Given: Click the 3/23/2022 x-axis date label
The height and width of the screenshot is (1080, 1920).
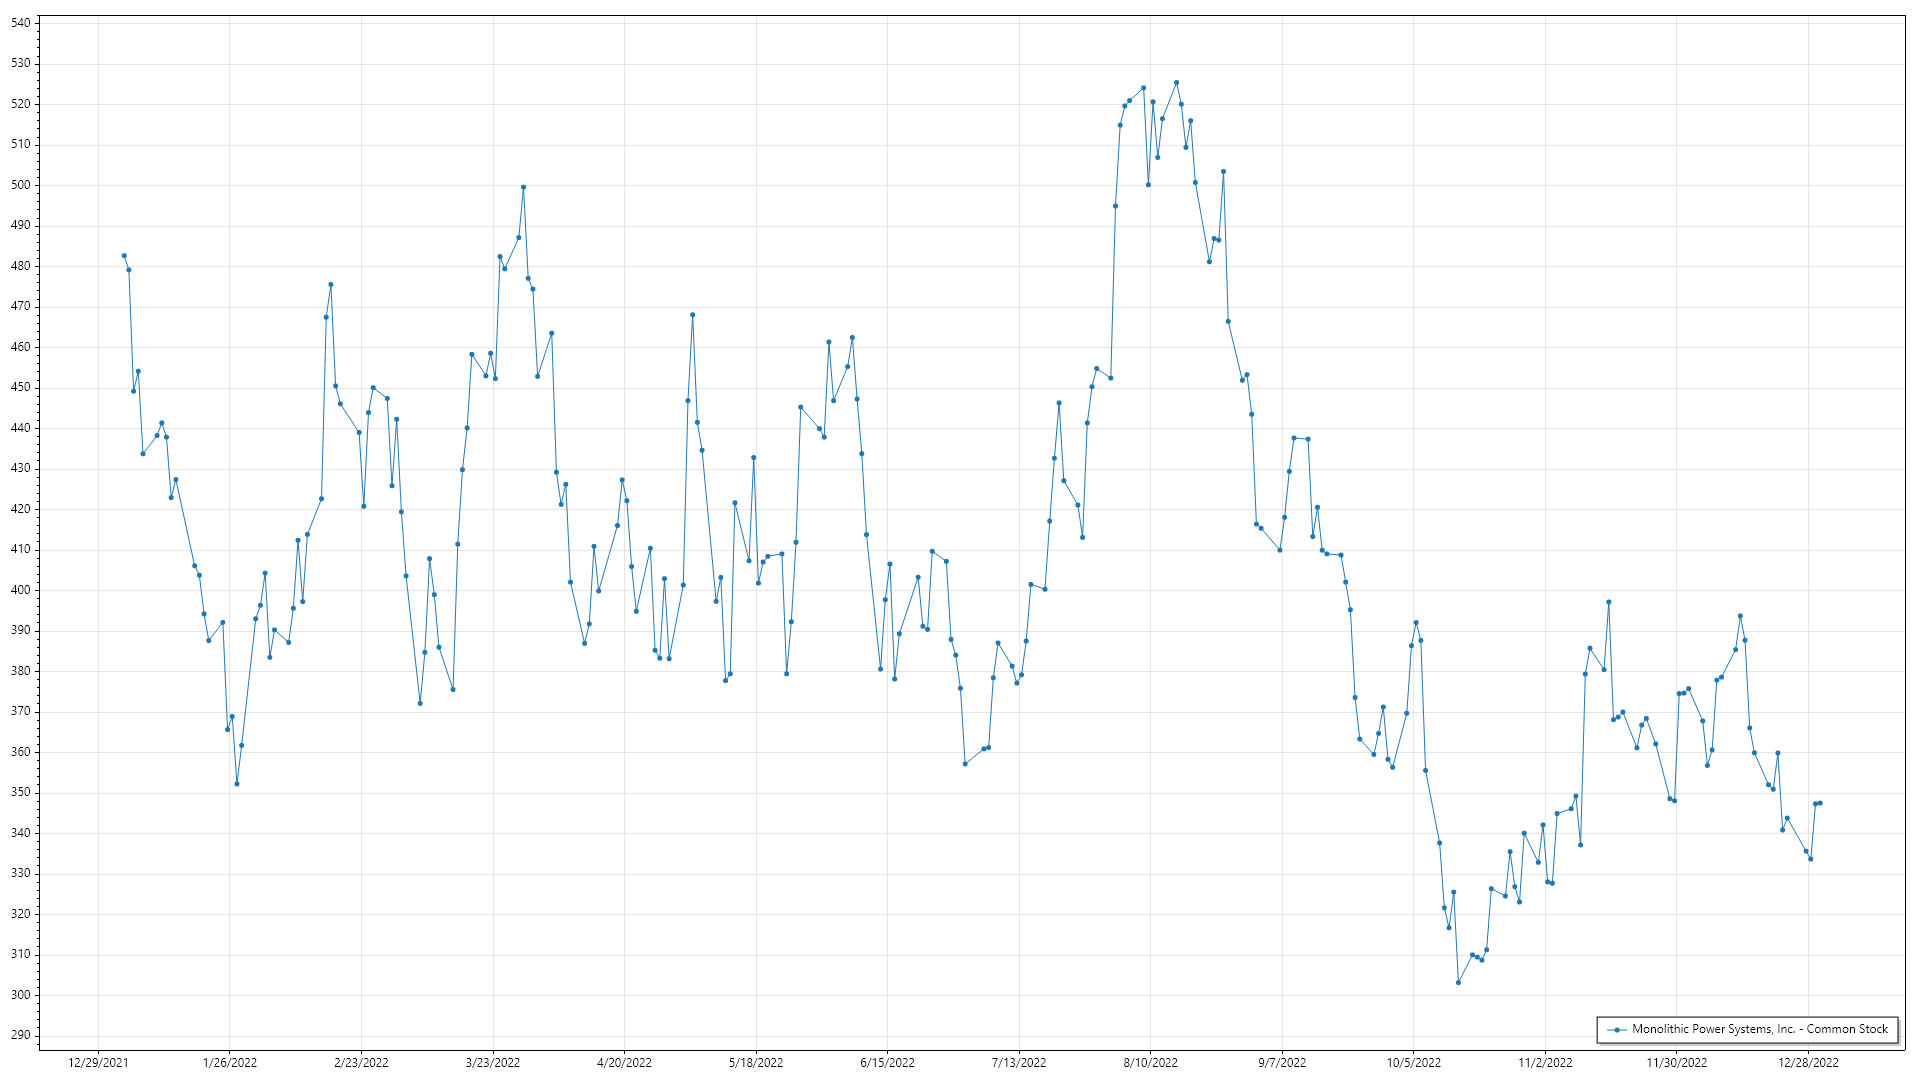Looking at the screenshot, I should 493,1063.
